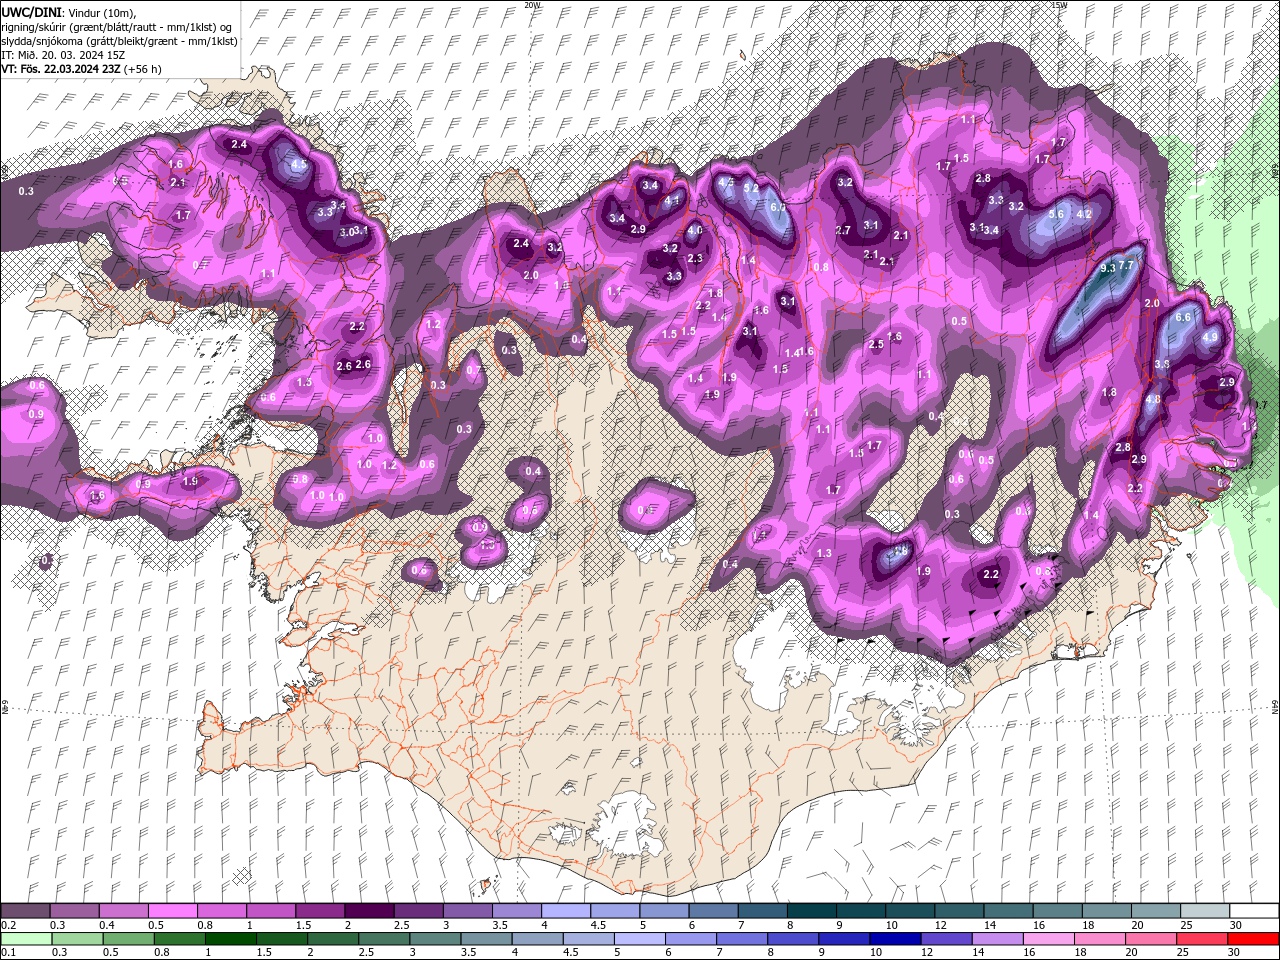1280x960 pixels.
Task: Click the 'VT: Fös. 22.03.2024 23Z (+56 h)' line
Action: tap(81, 69)
